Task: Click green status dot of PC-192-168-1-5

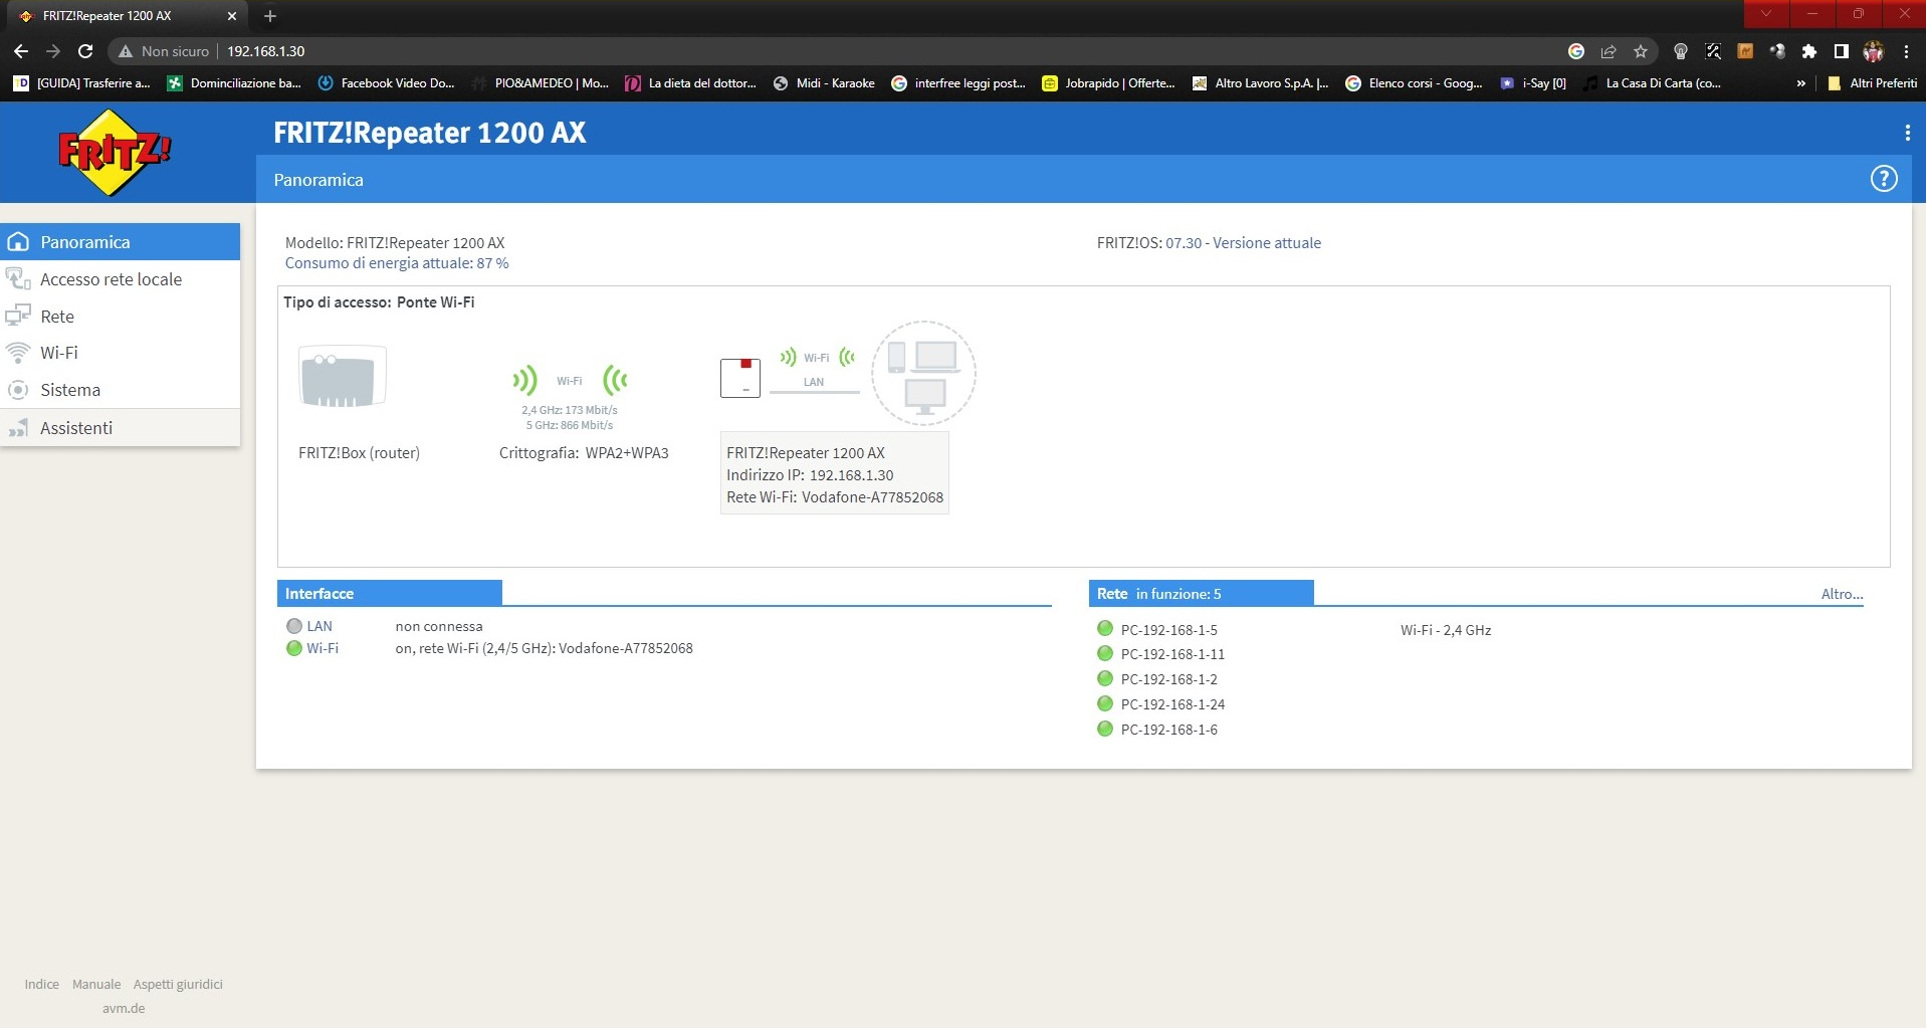Action: point(1105,629)
